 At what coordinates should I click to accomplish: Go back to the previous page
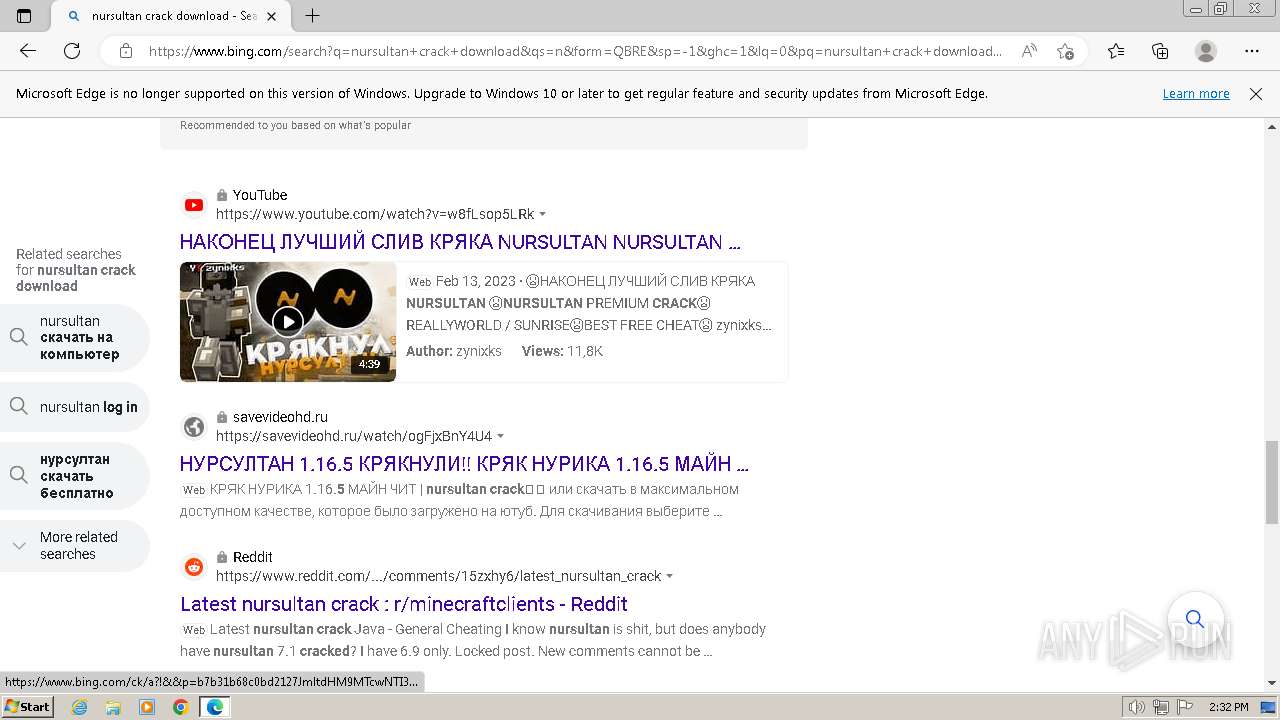(x=28, y=51)
